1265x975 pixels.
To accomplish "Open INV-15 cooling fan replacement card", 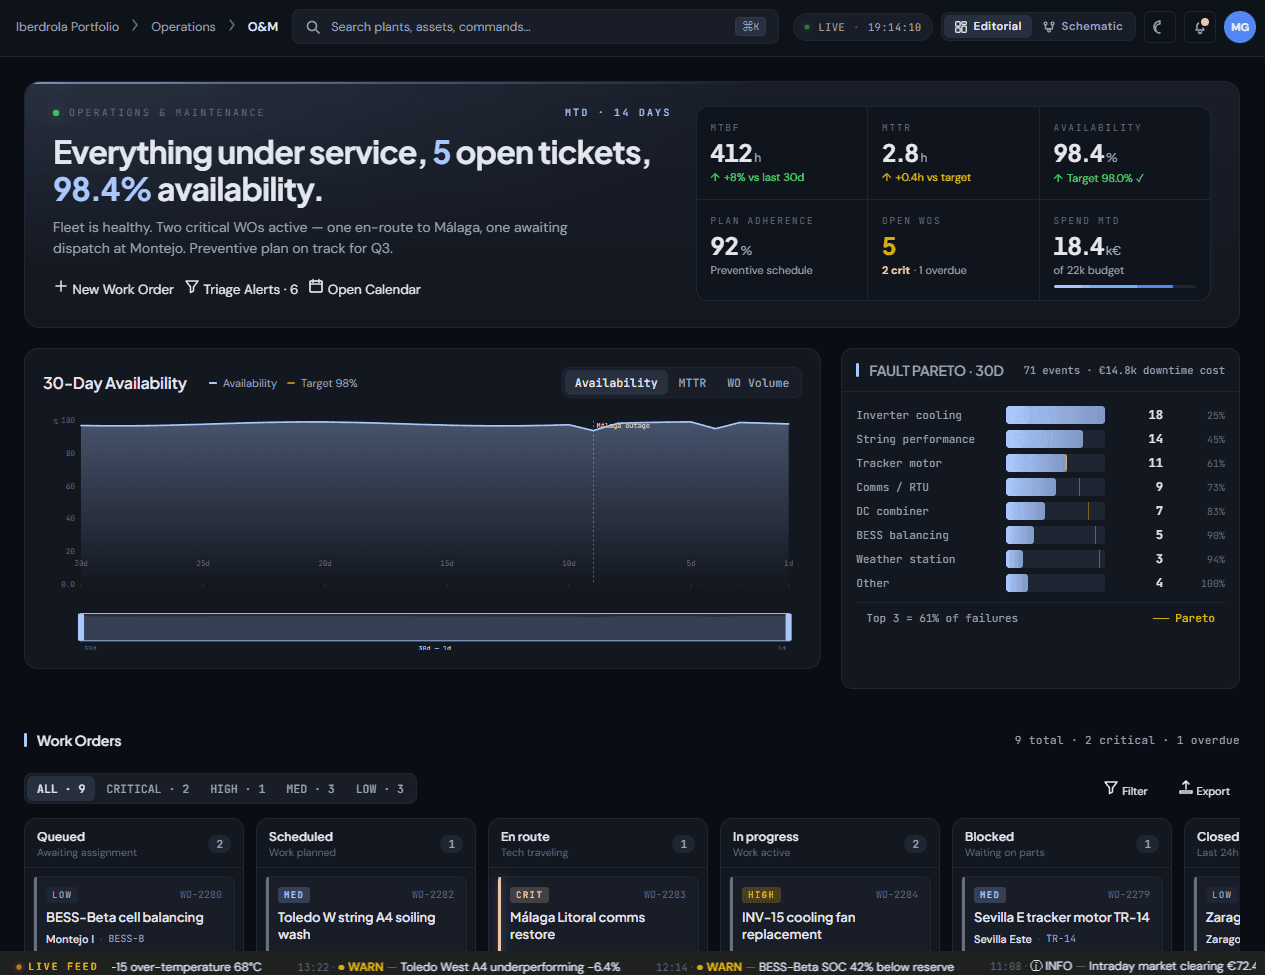I will [830, 914].
